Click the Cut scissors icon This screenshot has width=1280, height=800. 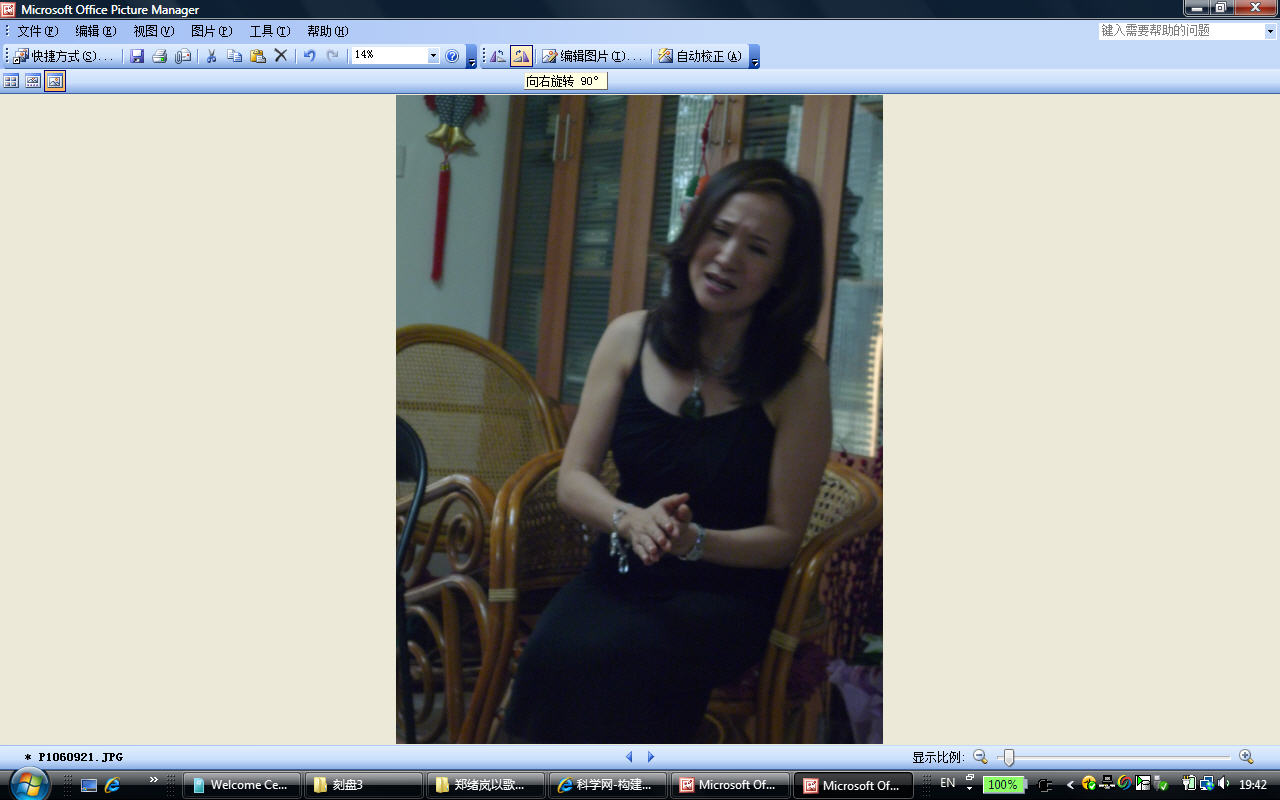pyautogui.click(x=211, y=56)
